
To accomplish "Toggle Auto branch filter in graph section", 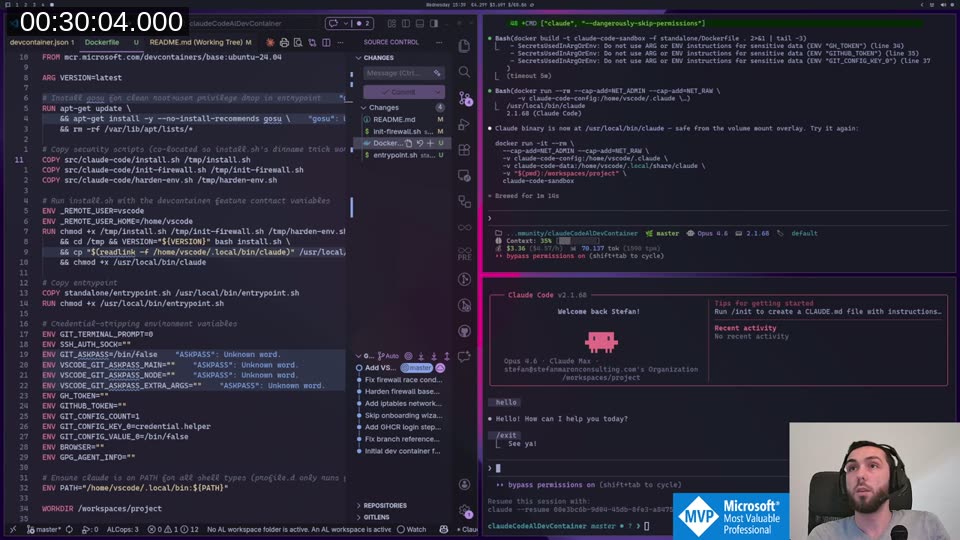I will point(388,356).
